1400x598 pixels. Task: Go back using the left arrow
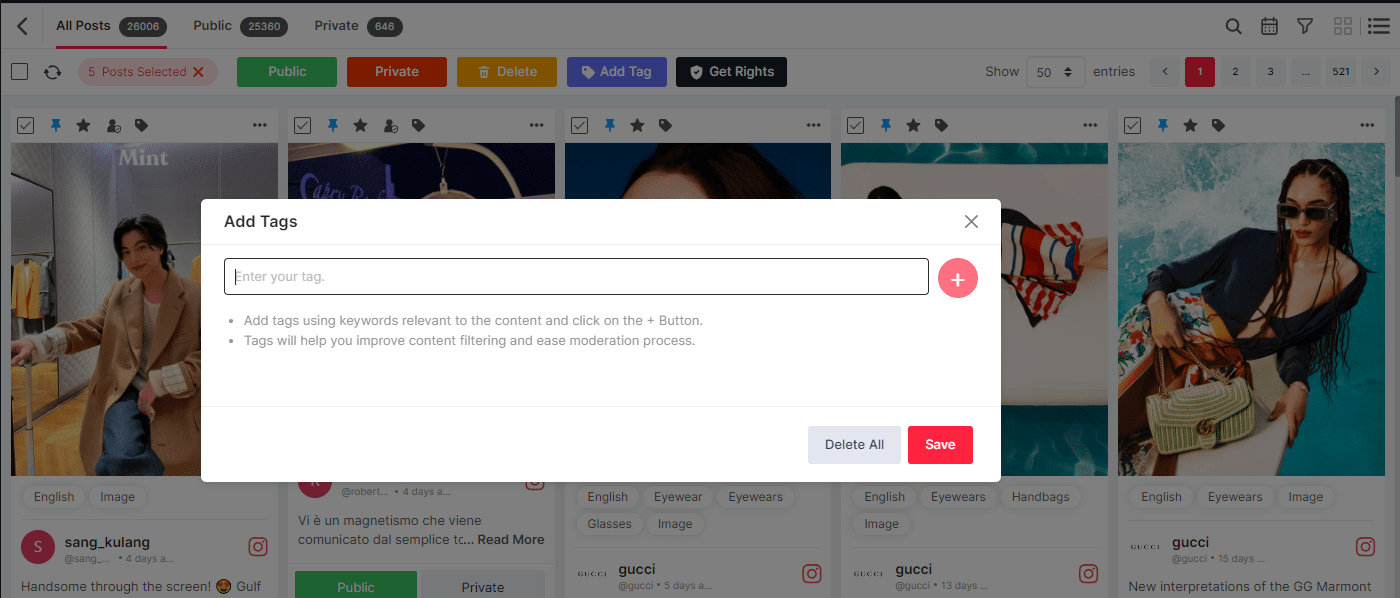point(22,26)
